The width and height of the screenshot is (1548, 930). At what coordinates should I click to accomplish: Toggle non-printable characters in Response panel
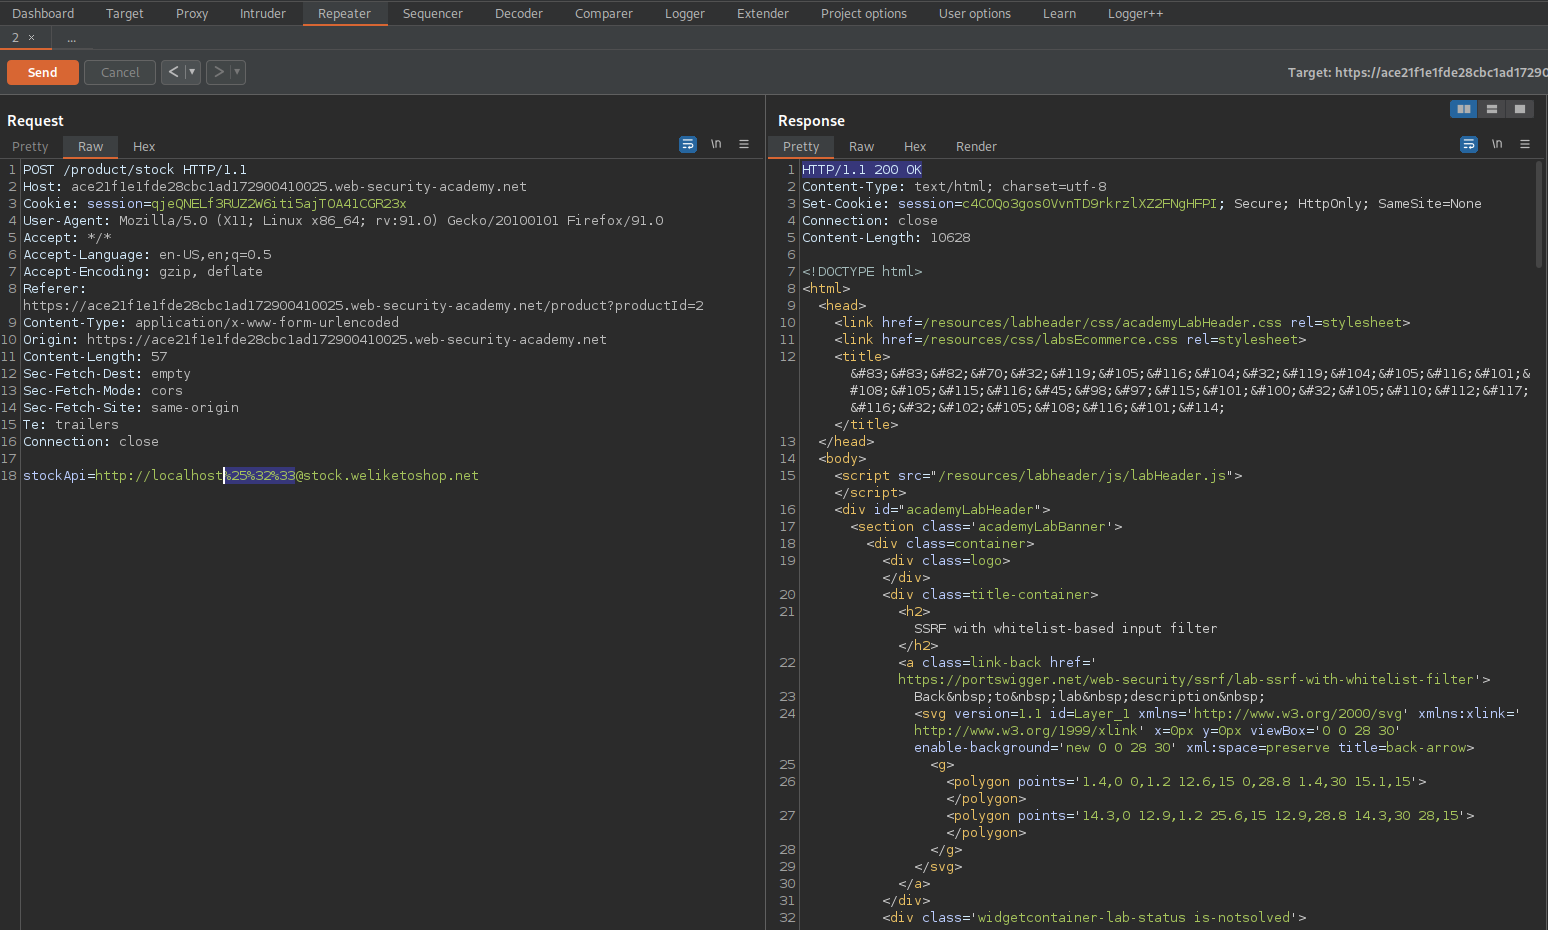coord(1497,145)
